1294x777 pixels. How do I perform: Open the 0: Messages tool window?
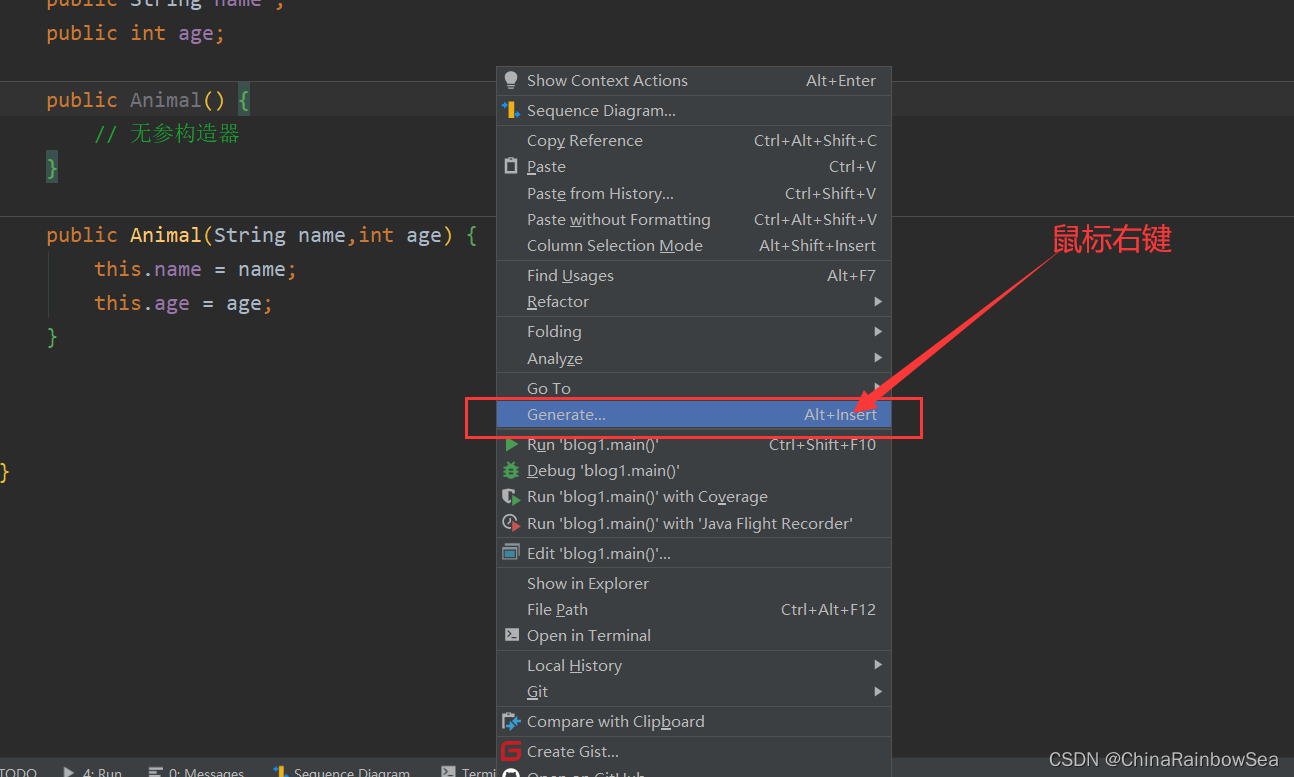point(196,771)
